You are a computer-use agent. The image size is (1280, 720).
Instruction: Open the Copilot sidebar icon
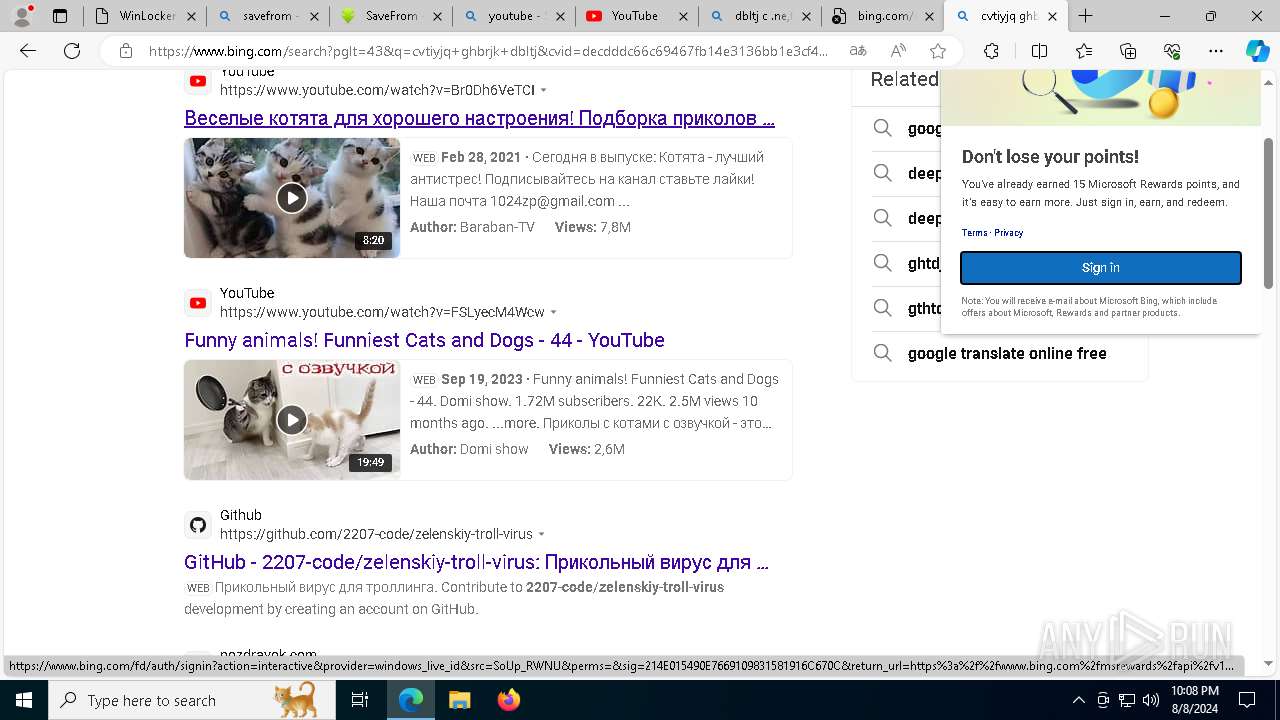1257,51
